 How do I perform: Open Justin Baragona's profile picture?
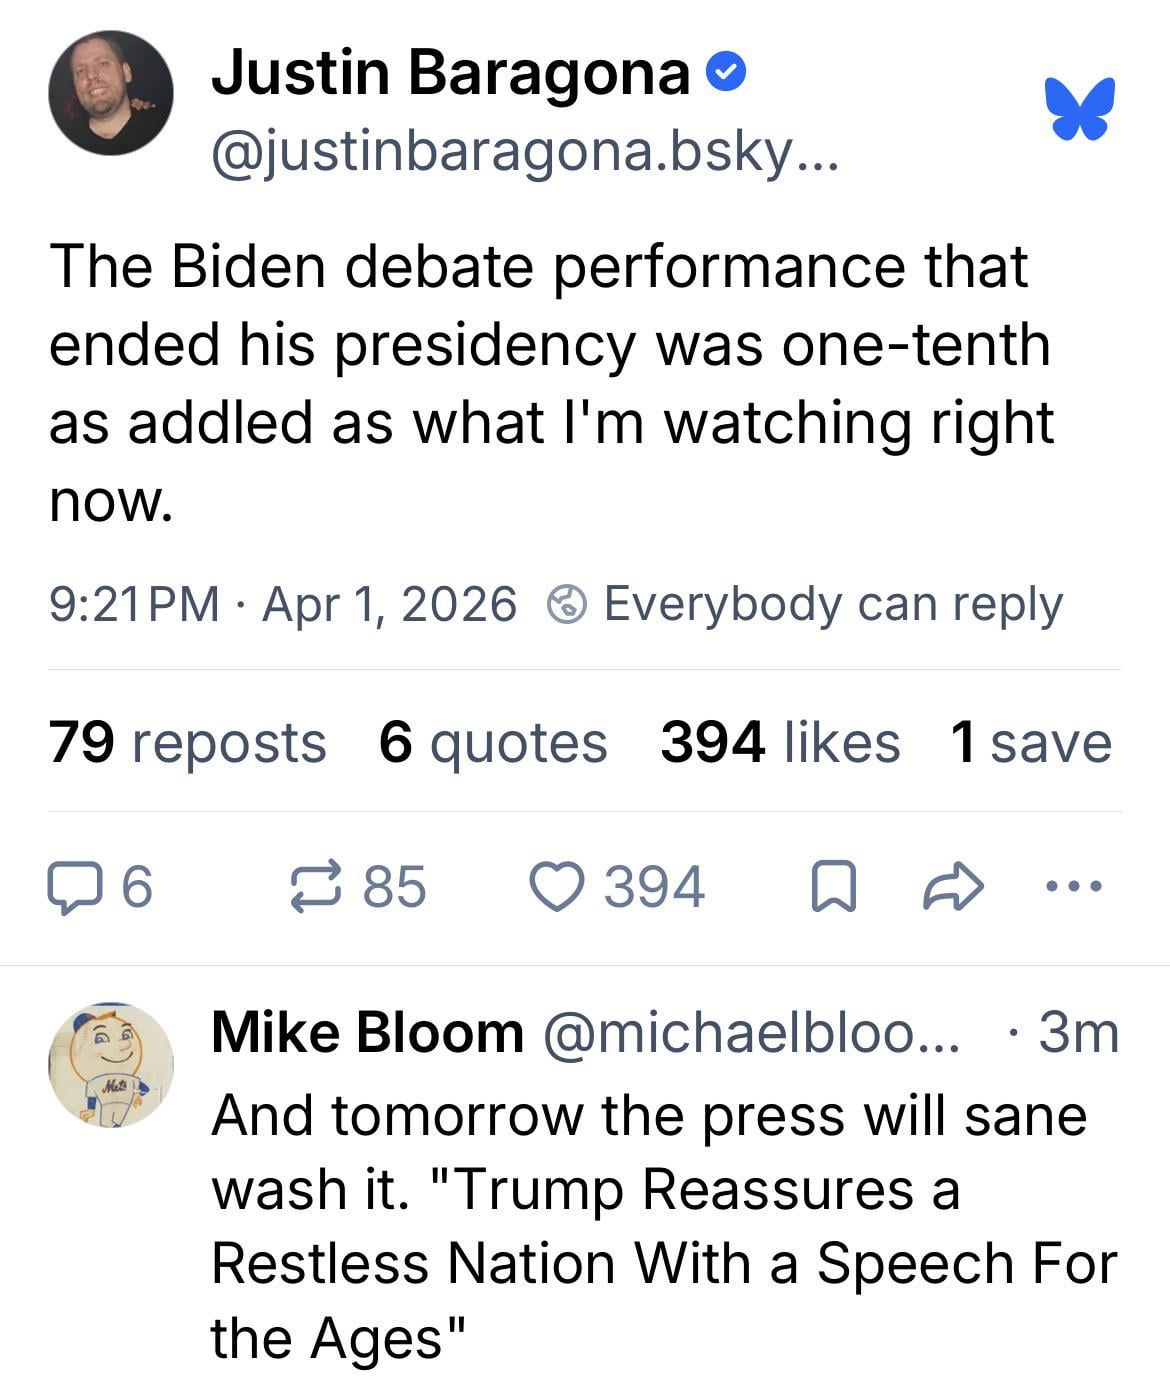point(110,93)
